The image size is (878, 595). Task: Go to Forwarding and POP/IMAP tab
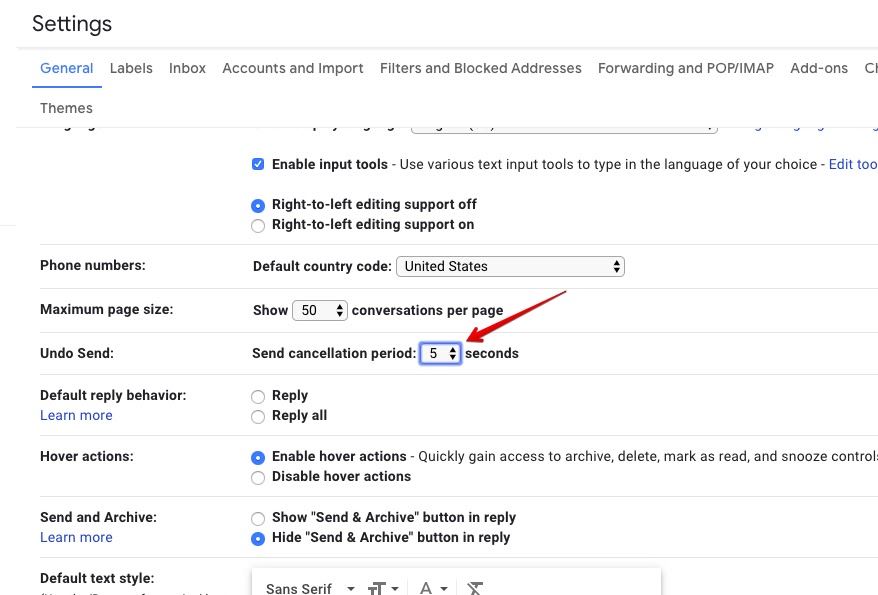(685, 68)
